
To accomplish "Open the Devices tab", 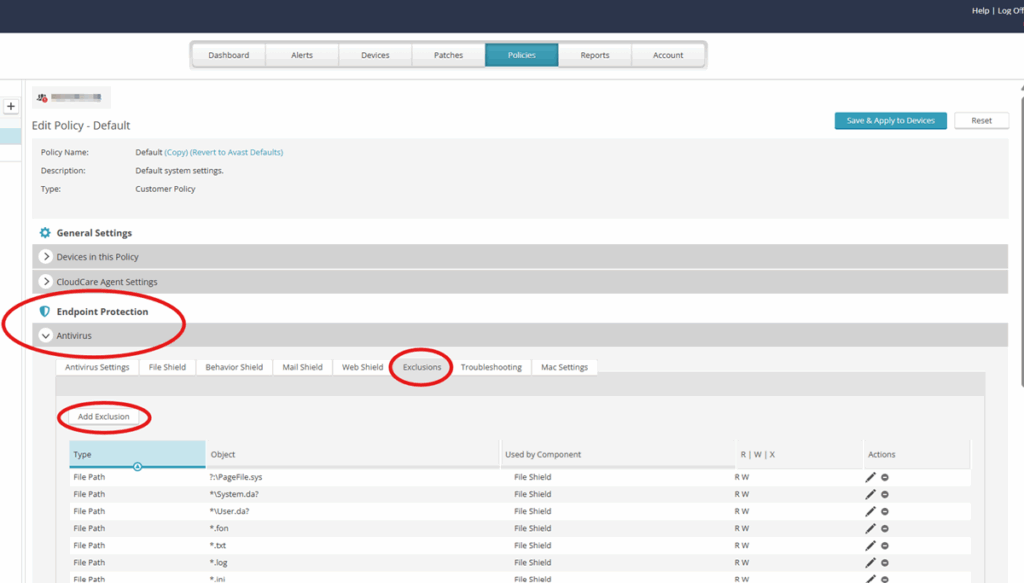I will pyautogui.click(x=375, y=55).
